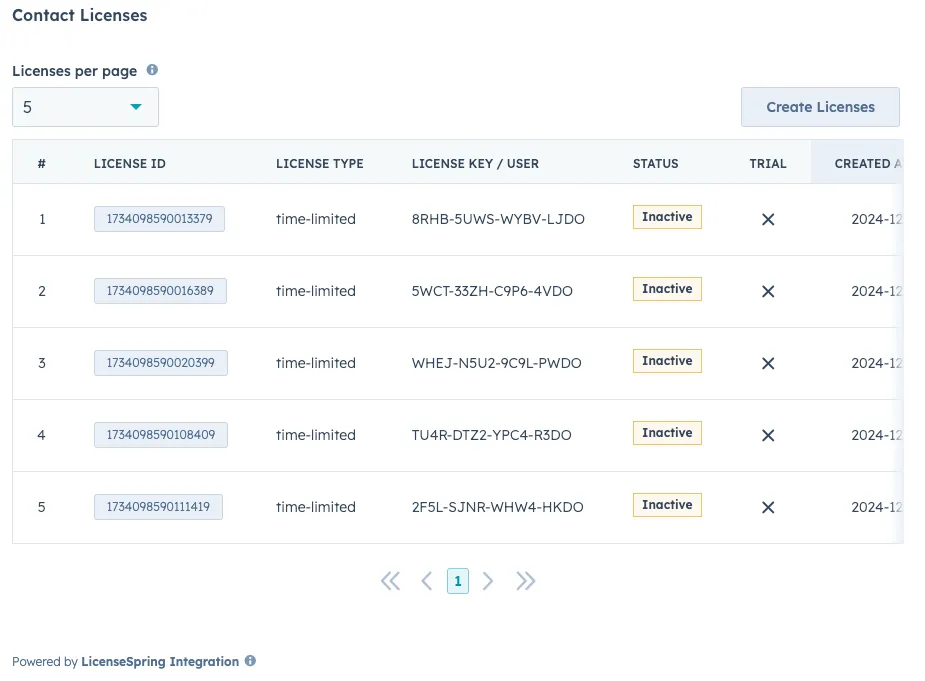Viewport: 925px width, 681px height.
Task: Go to next page with right chevron
Action: coord(489,580)
